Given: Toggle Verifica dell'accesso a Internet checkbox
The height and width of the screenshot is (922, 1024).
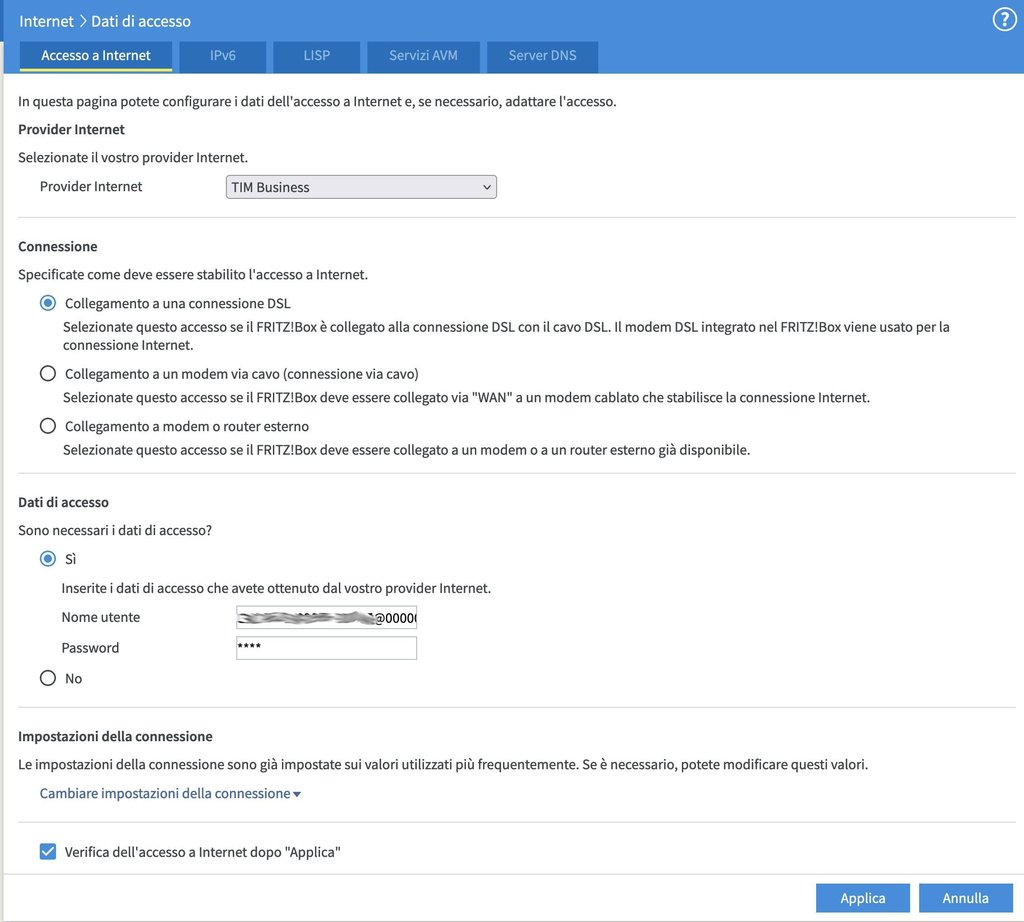Looking at the screenshot, I should [48, 852].
